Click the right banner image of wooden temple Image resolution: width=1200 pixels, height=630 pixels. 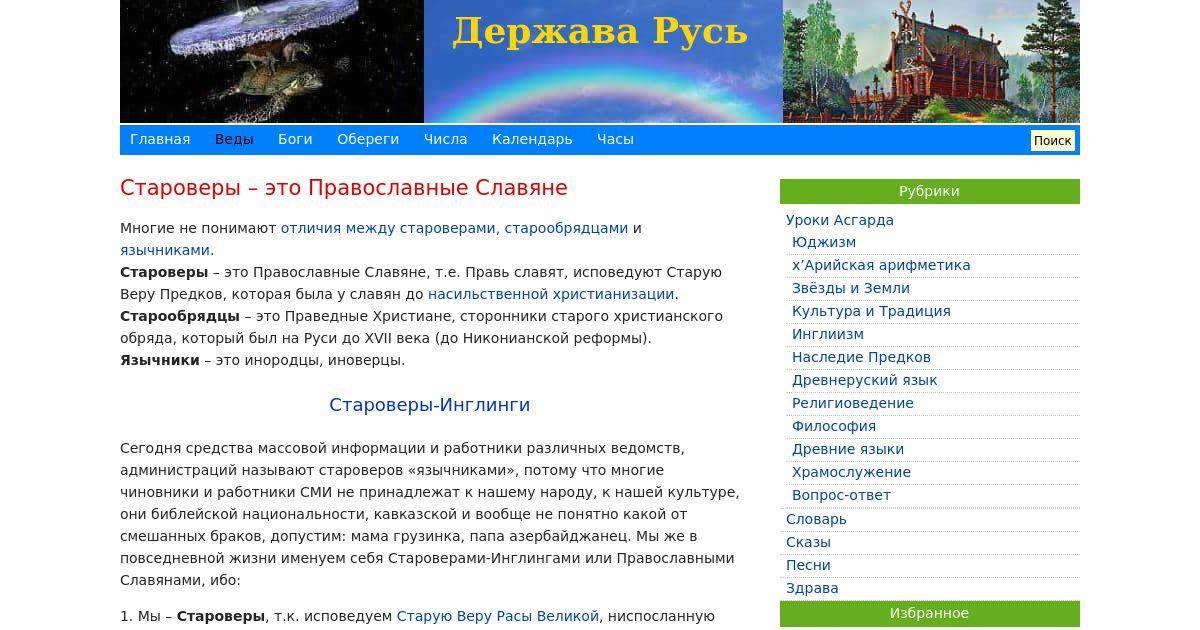coord(931,61)
